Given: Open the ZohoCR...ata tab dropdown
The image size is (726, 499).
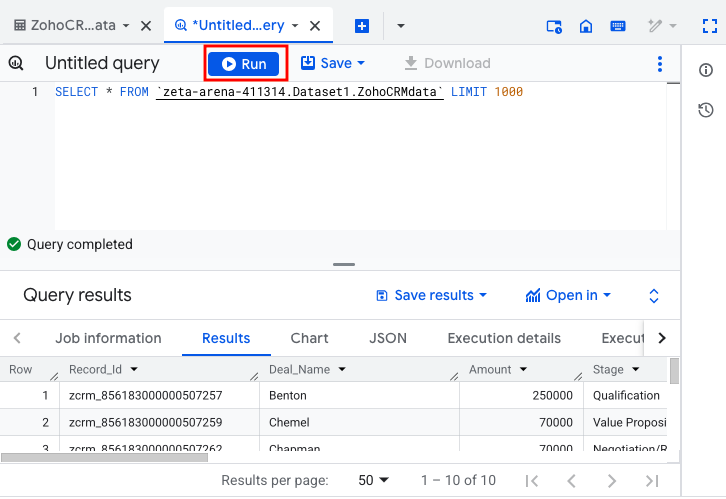Looking at the screenshot, I should [126, 26].
